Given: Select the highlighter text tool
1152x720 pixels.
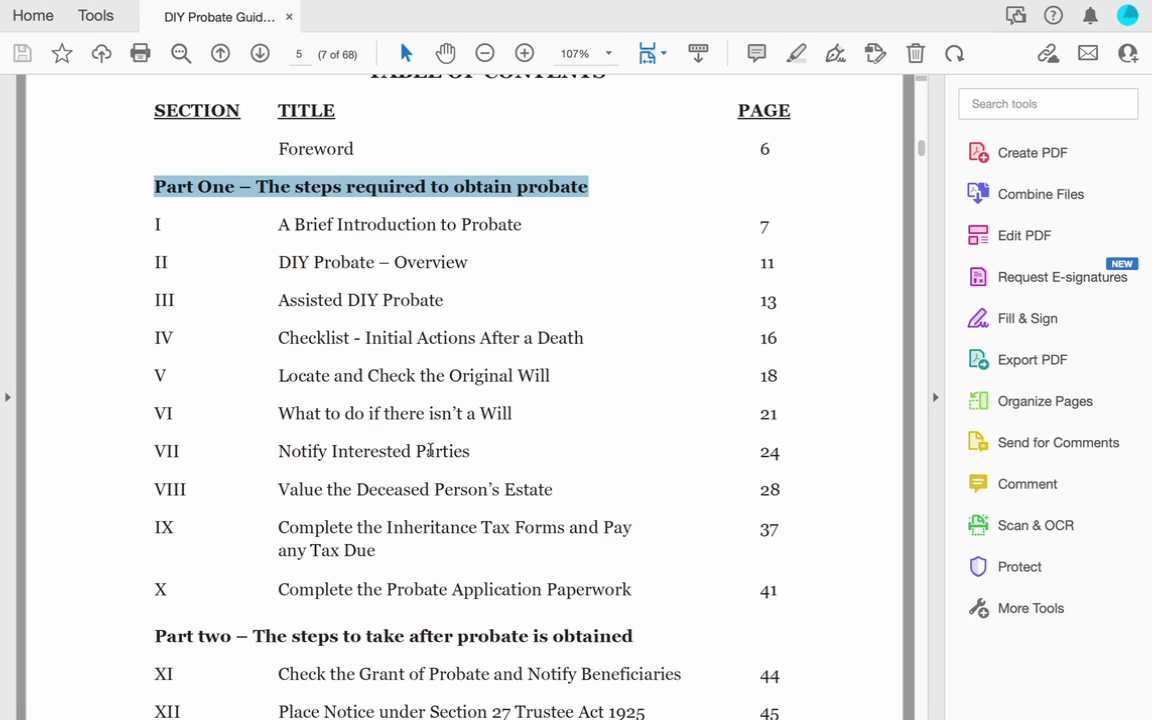Looking at the screenshot, I should pos(796,54).
